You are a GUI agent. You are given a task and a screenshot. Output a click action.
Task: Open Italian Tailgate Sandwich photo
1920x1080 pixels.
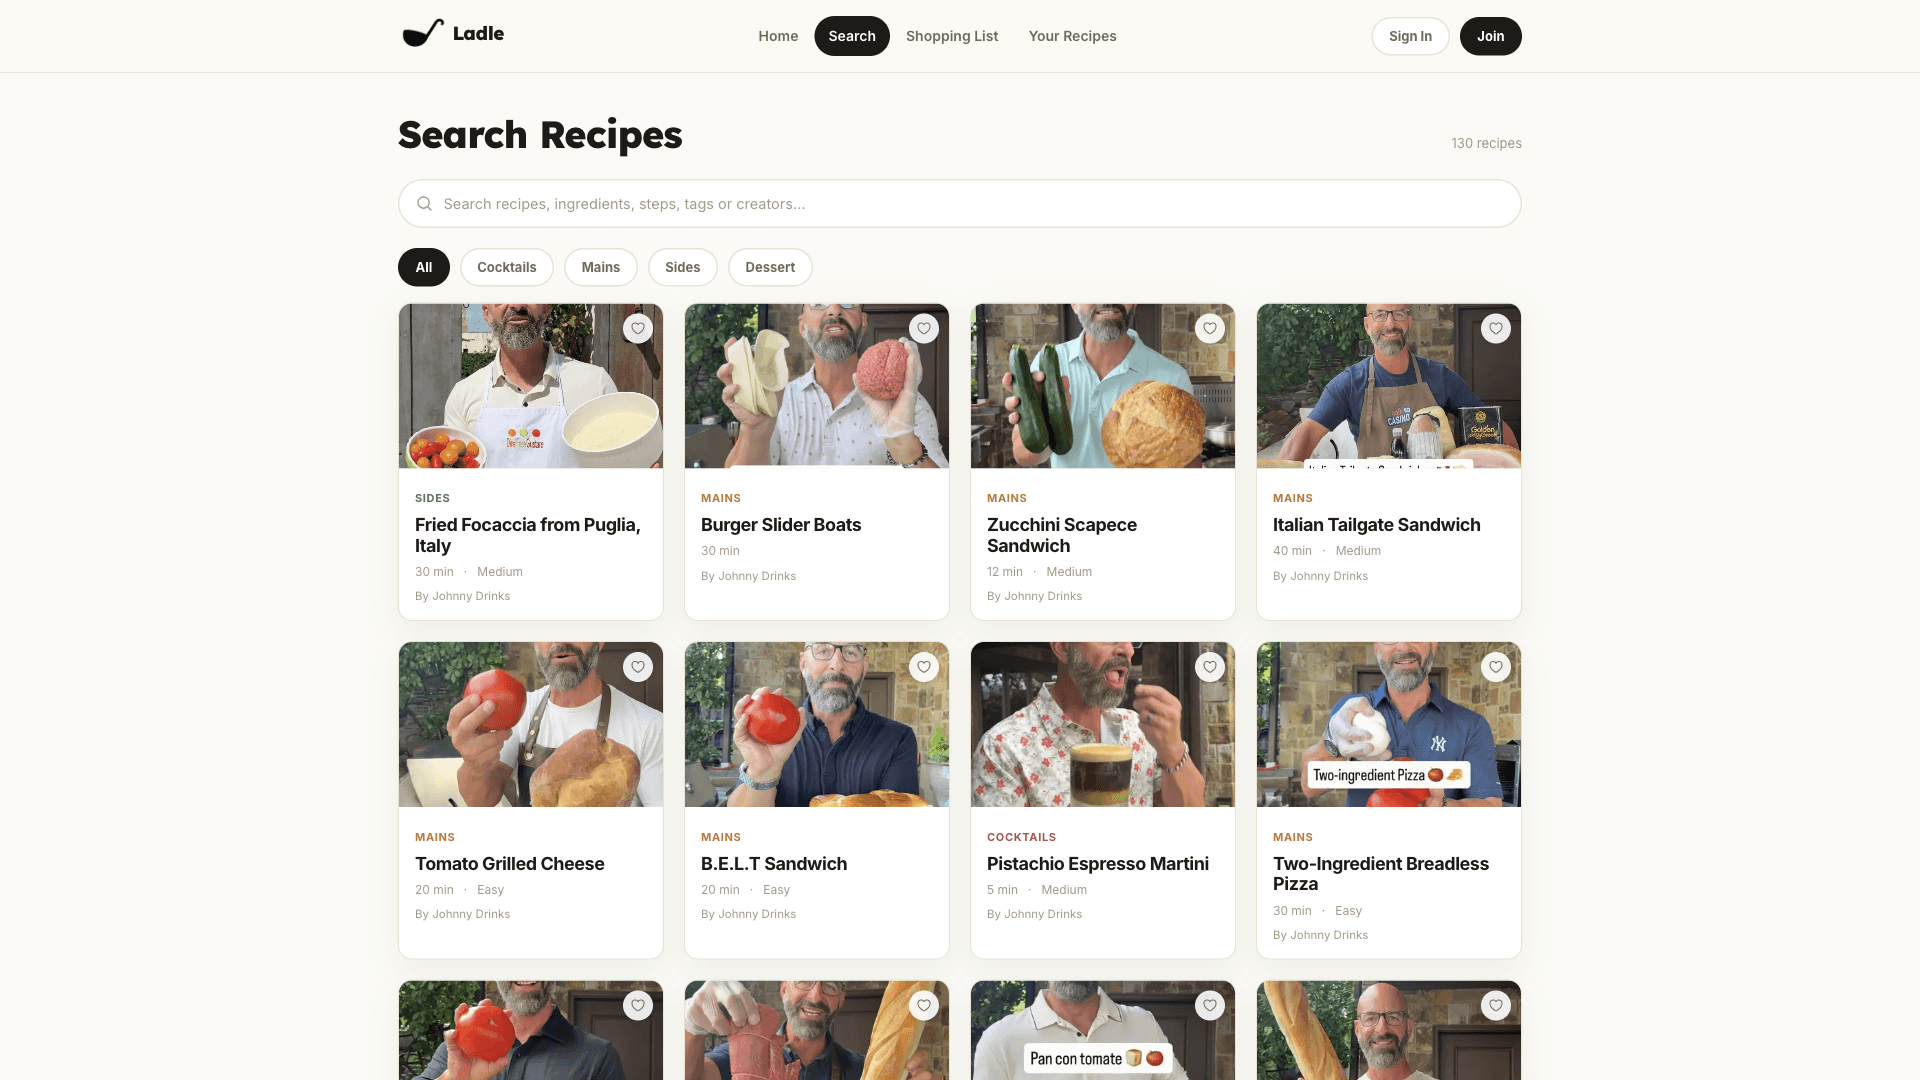click(1389, 386)
